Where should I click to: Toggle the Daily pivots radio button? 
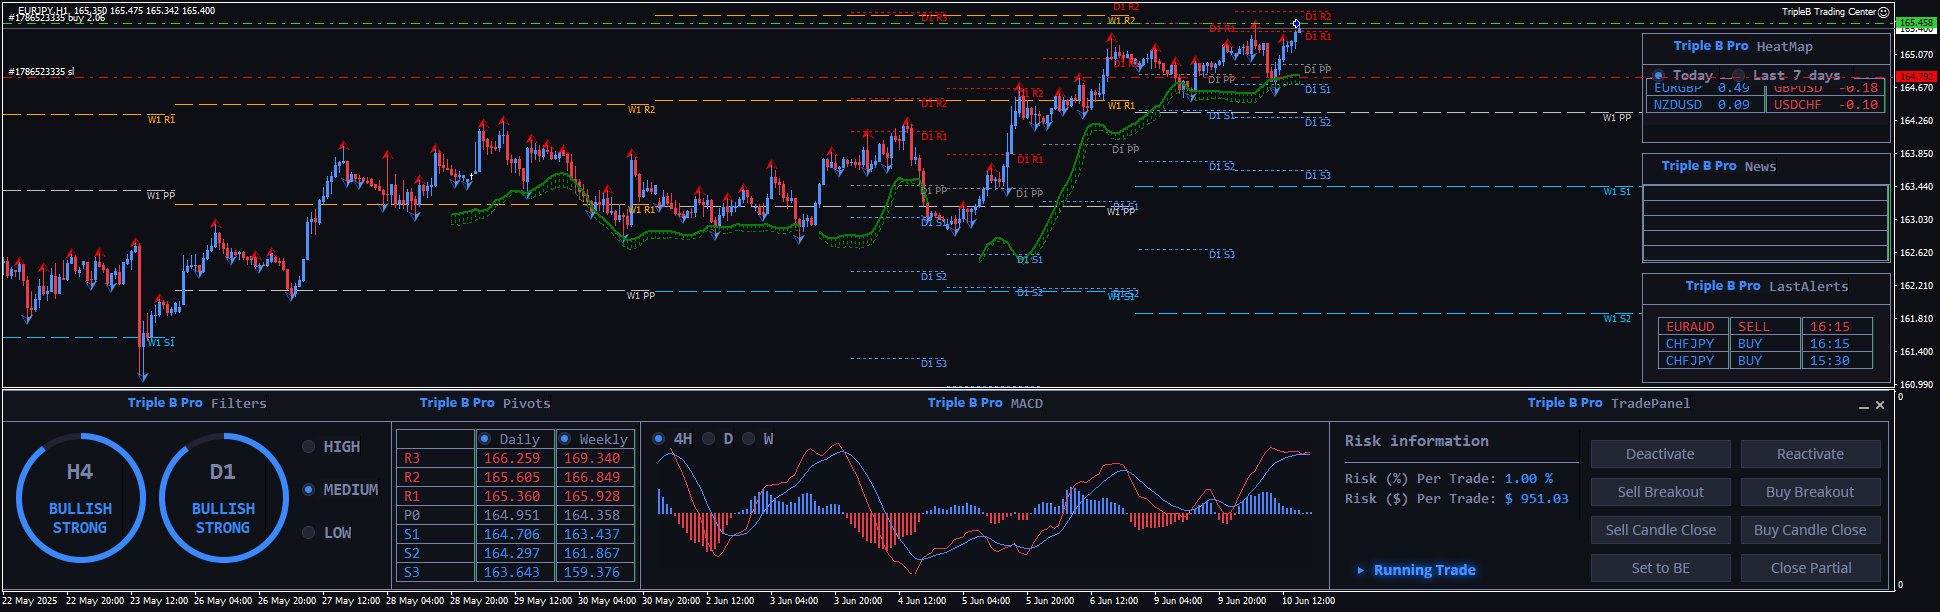pos(485,439)
